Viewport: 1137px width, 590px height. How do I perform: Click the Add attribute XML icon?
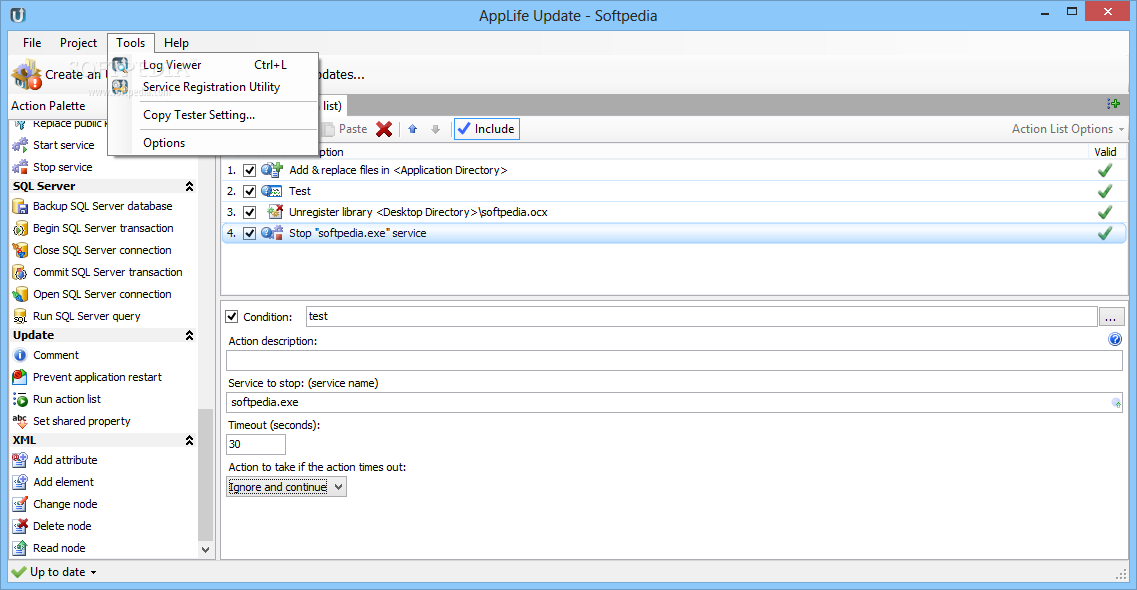[x=20, y=460]
